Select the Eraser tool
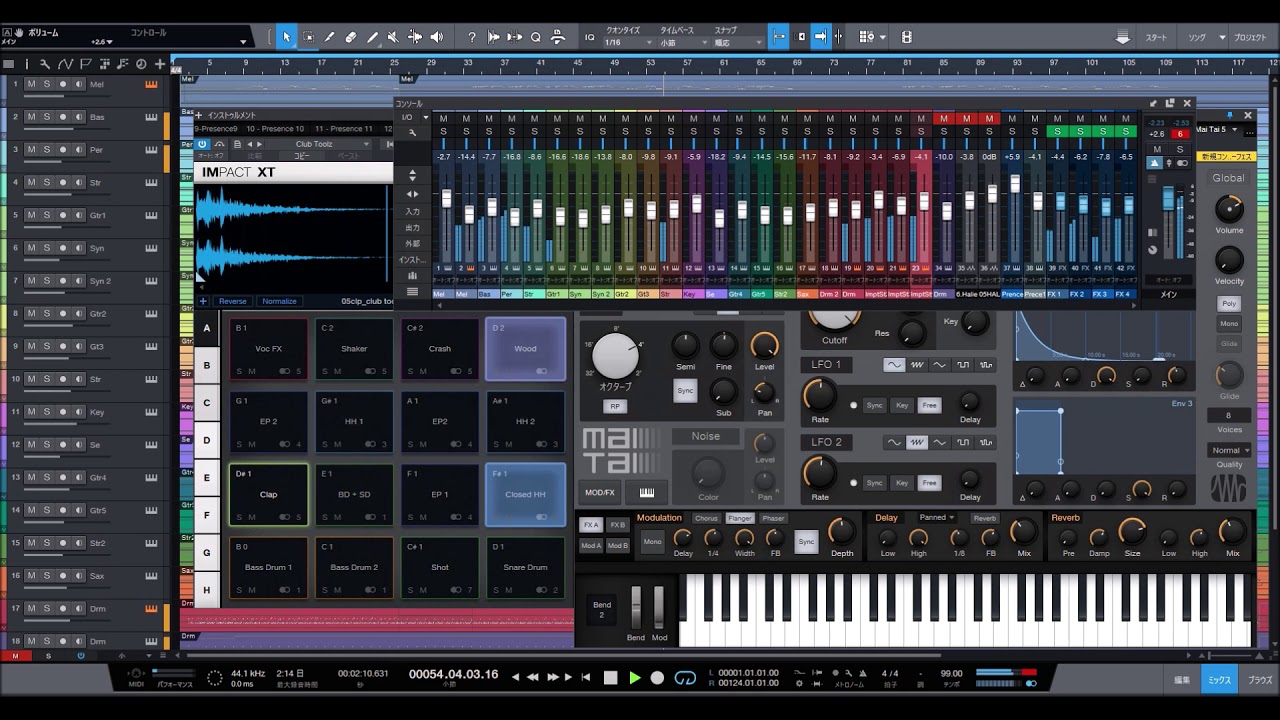 tap(351, 37)
